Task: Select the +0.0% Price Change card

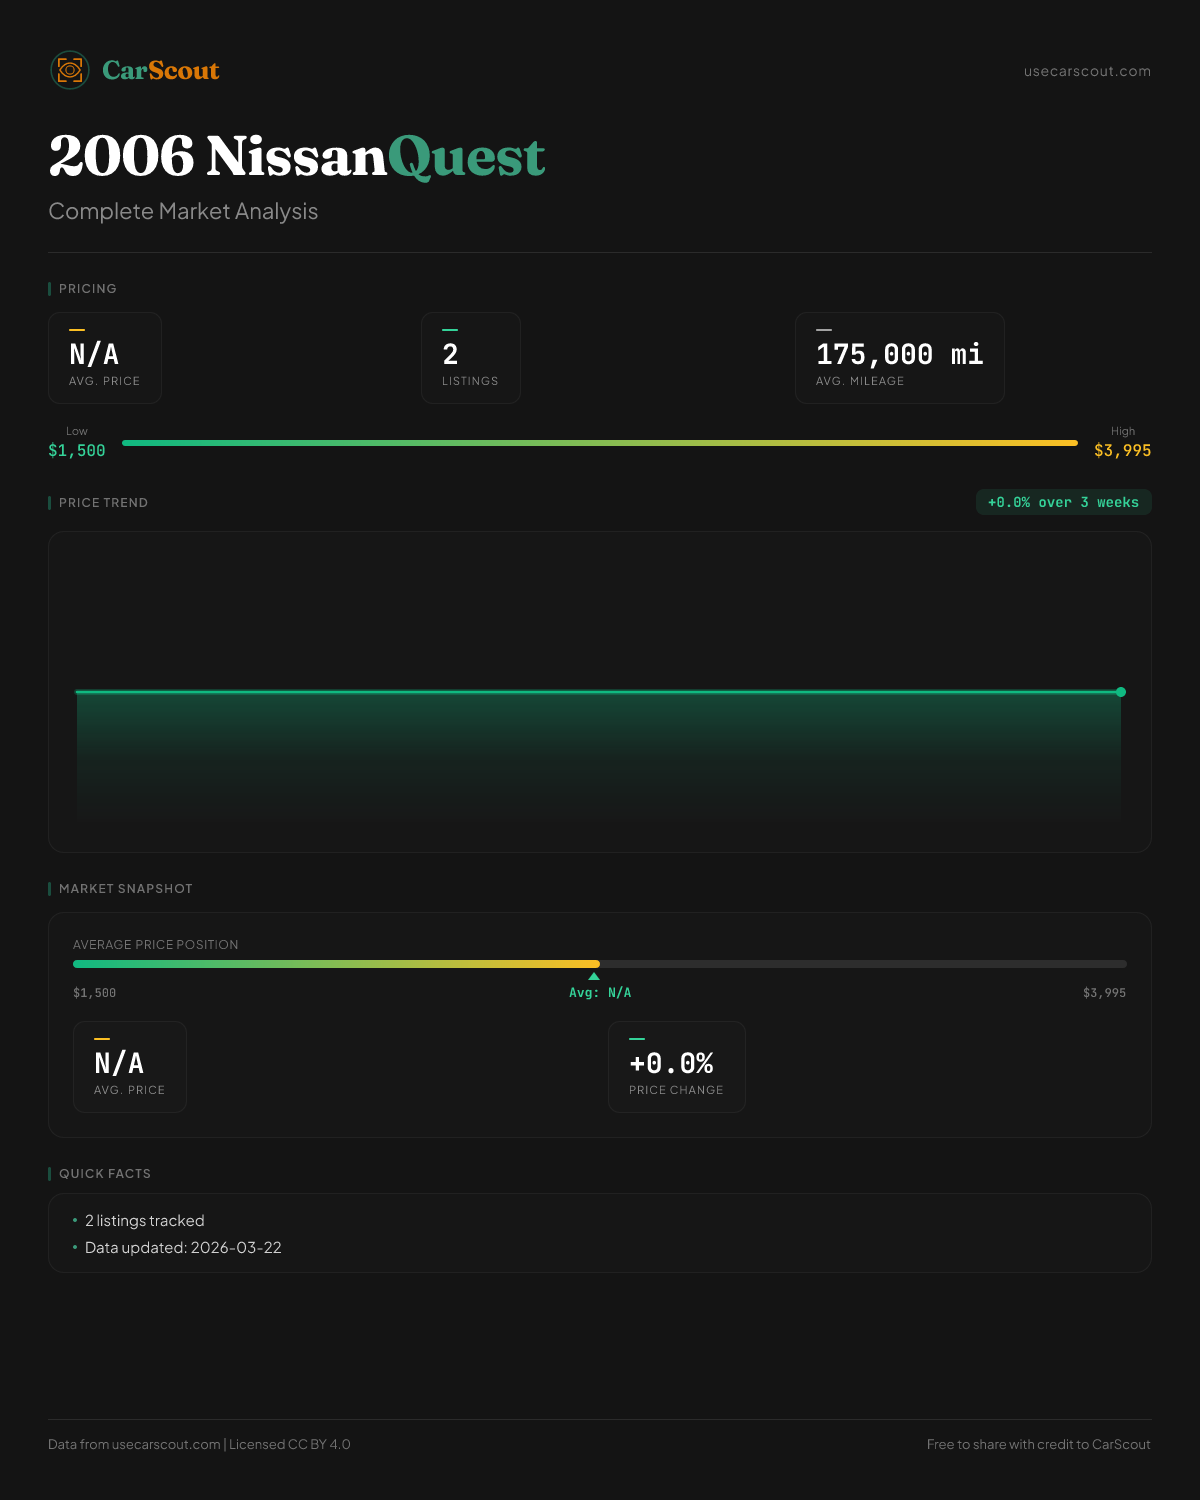Action: [676, 1067]
